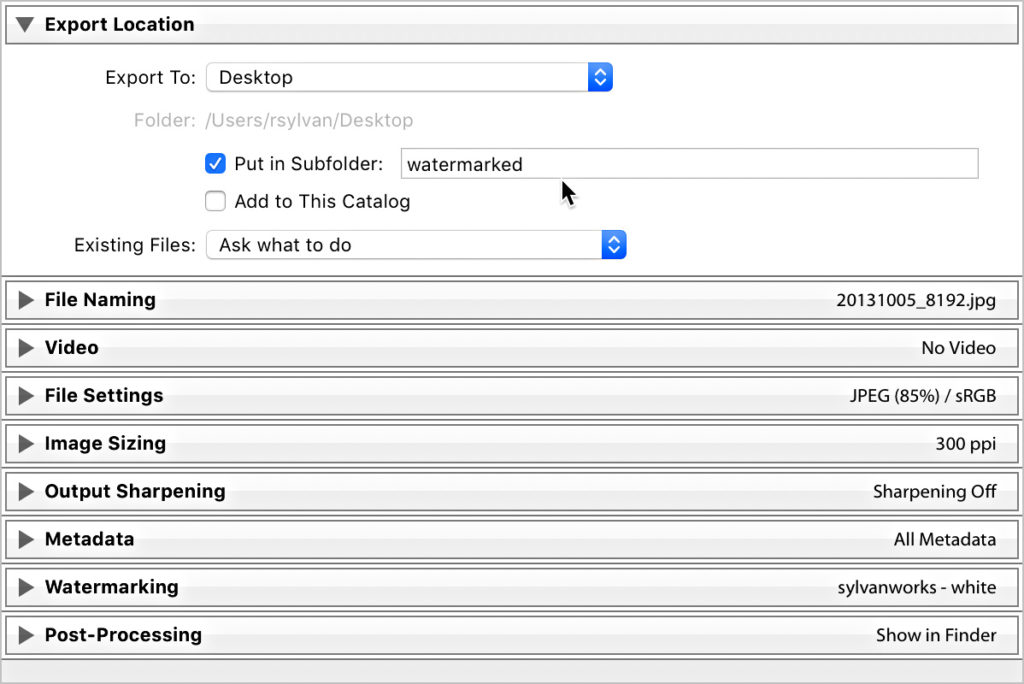Image resolution: width=1024 pixels, height=684 pixels.
Task: Click the file name 20131005_8192.jpg
Action: pos(916,301)
